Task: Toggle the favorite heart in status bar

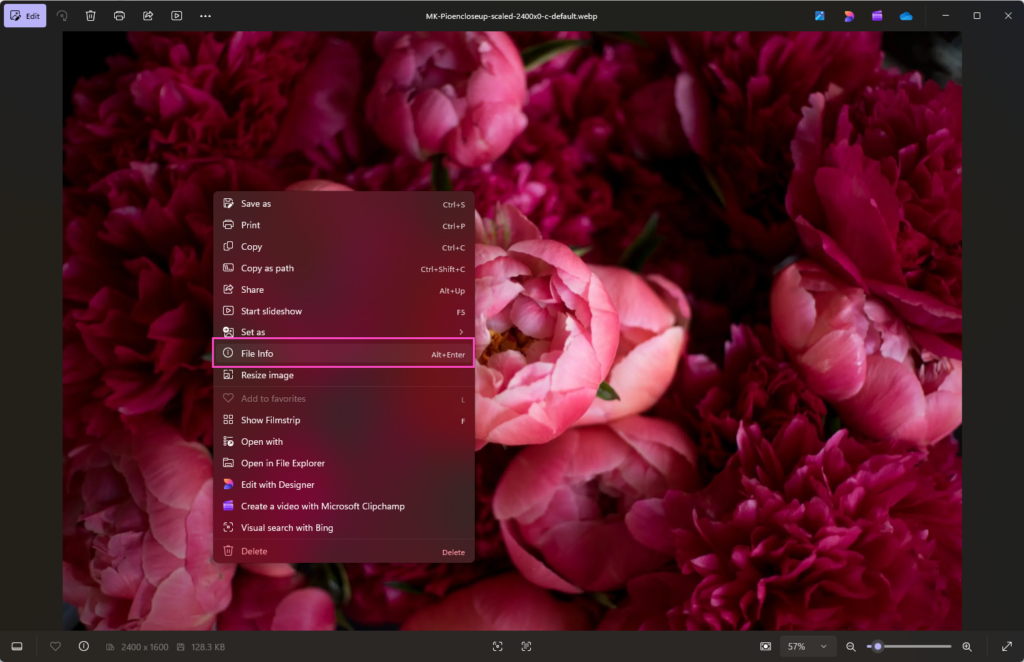Action: click(56, 646)
